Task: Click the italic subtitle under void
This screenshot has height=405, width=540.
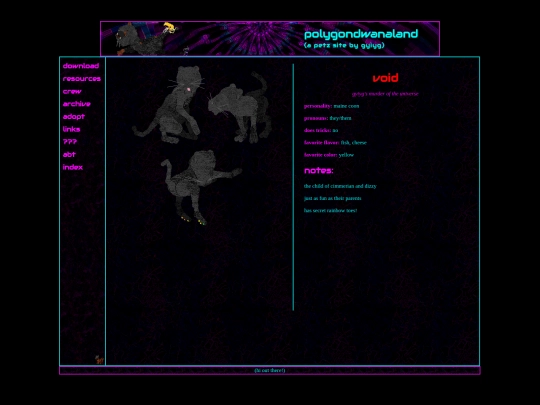Action: coord(385,94)
